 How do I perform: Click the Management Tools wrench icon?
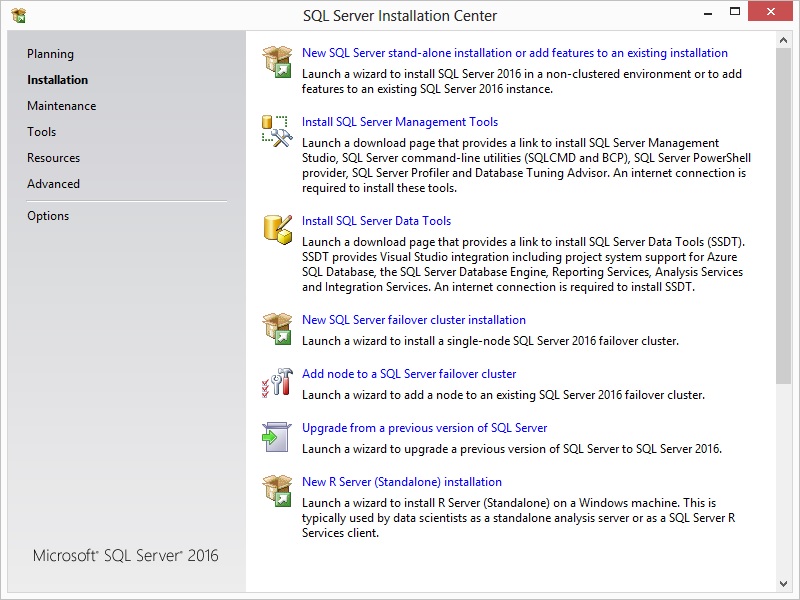tap(277, 131)
